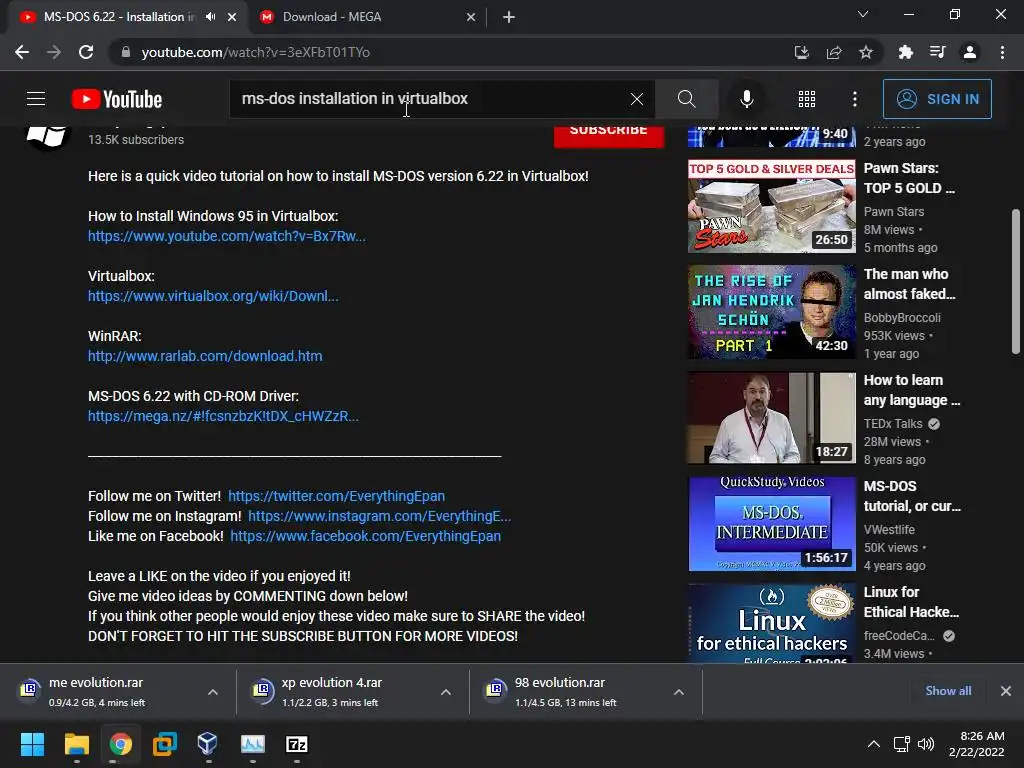Open the TEDx Talks language video thumbnail

click(x=771, y=417)
